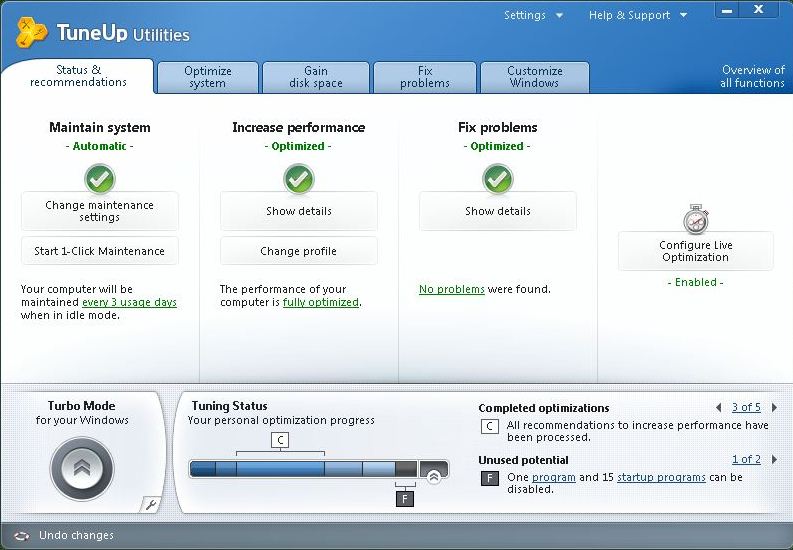Go to next completed optimization arrow
Viewport: 793px width, 550px height.
pos(774,407)
